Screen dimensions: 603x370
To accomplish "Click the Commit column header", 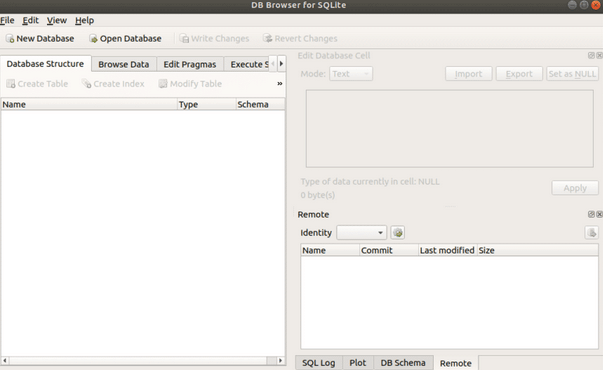I will click(389, 250).
